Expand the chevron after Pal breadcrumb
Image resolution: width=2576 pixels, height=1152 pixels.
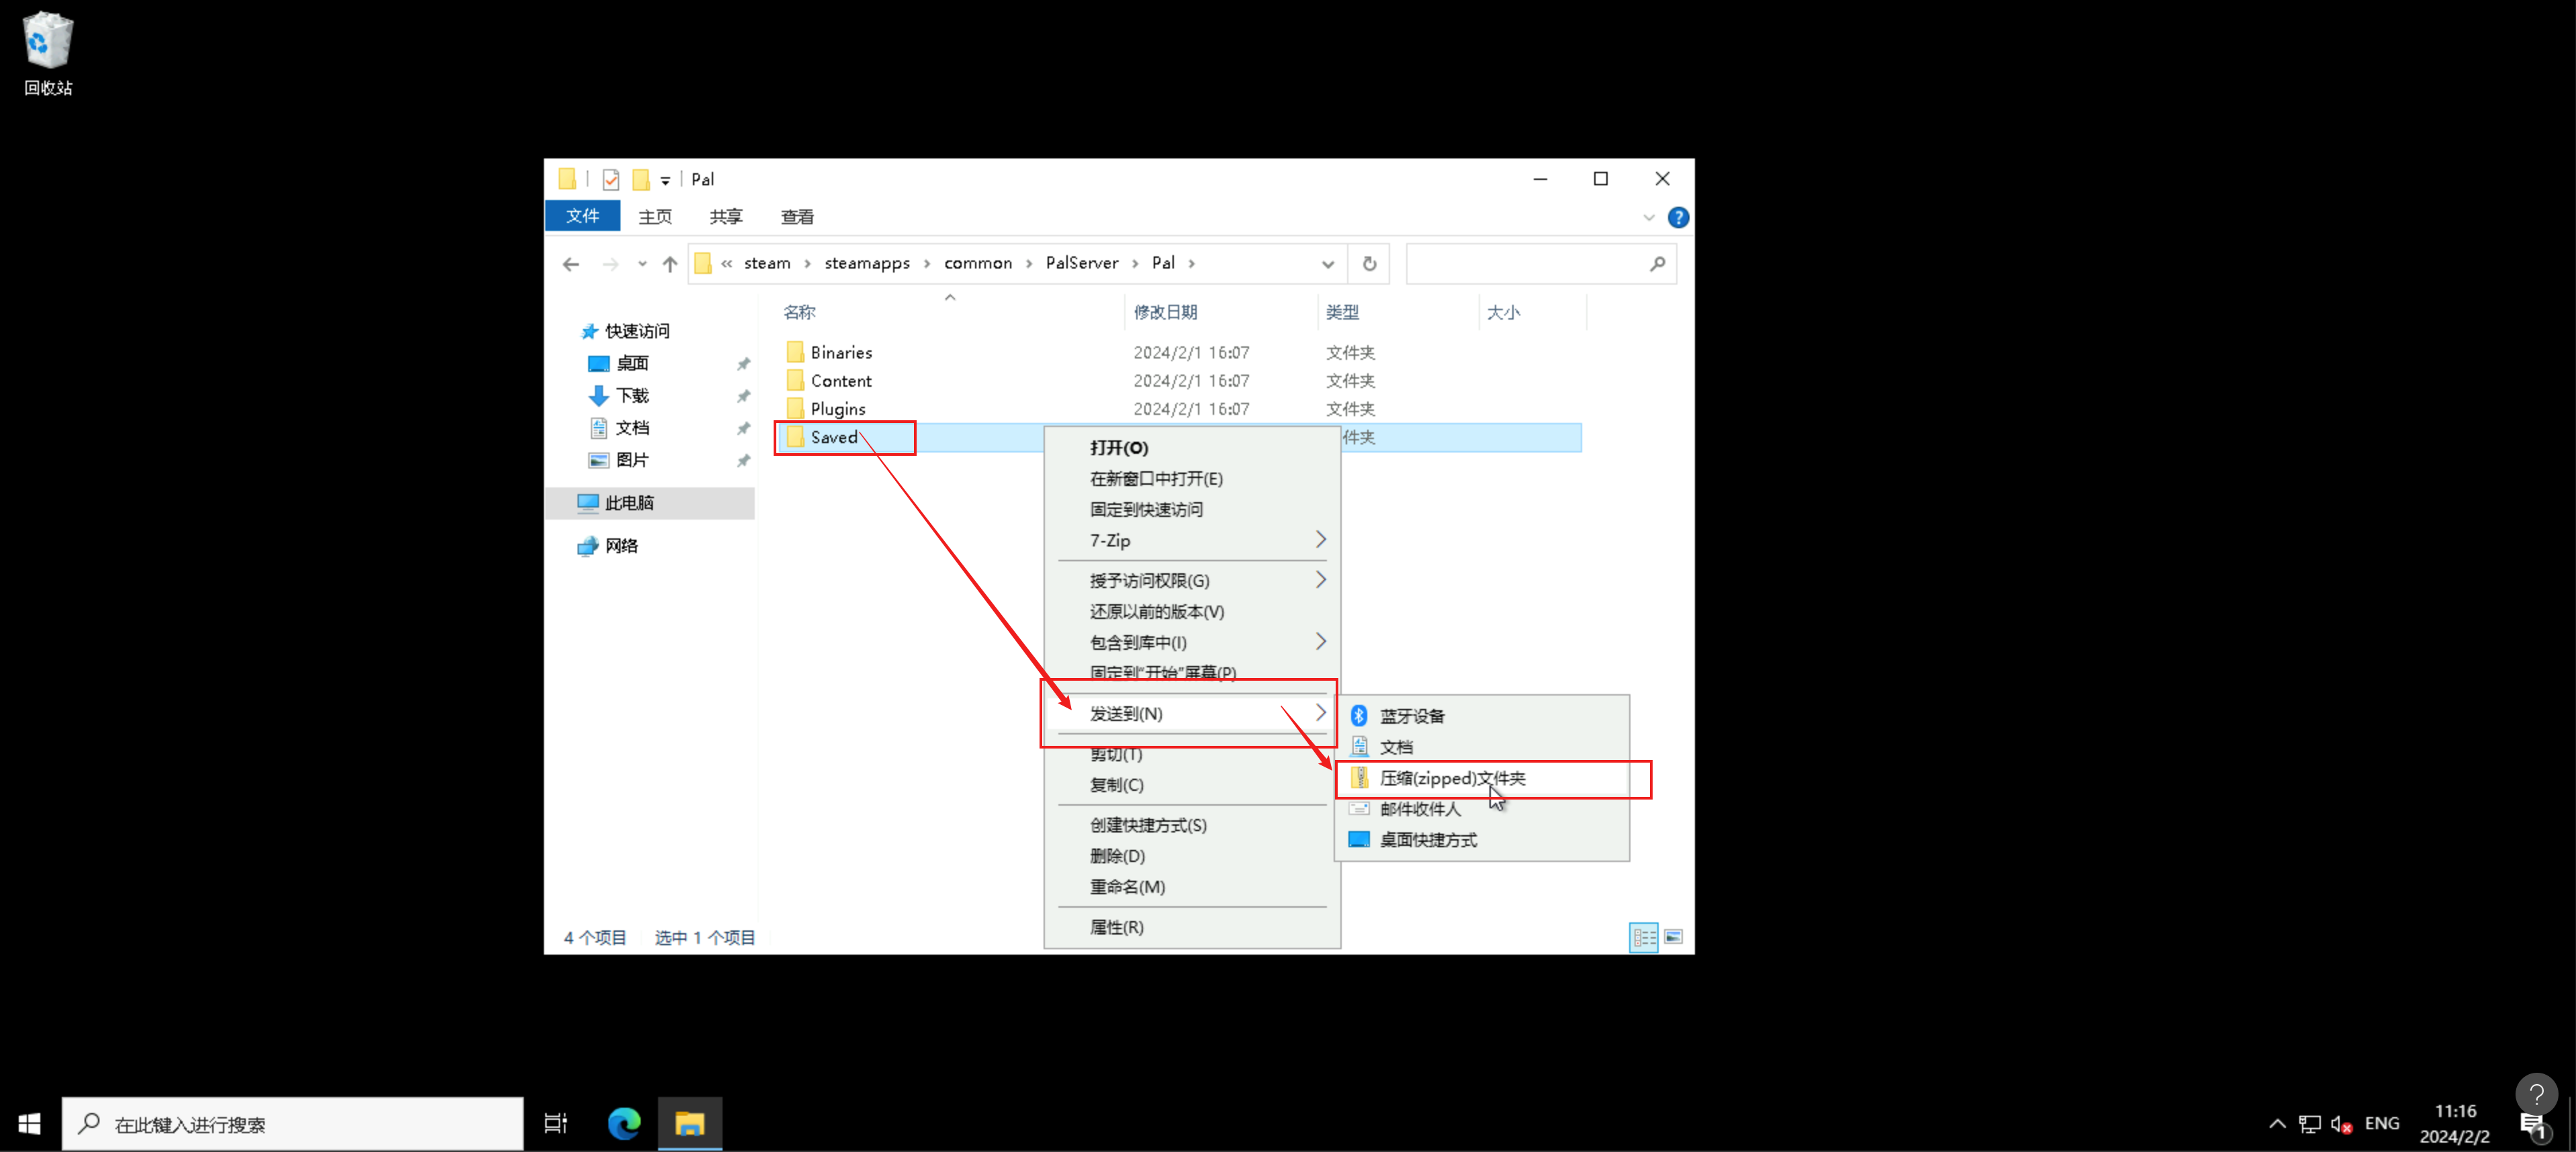[x=1192, y=264]
